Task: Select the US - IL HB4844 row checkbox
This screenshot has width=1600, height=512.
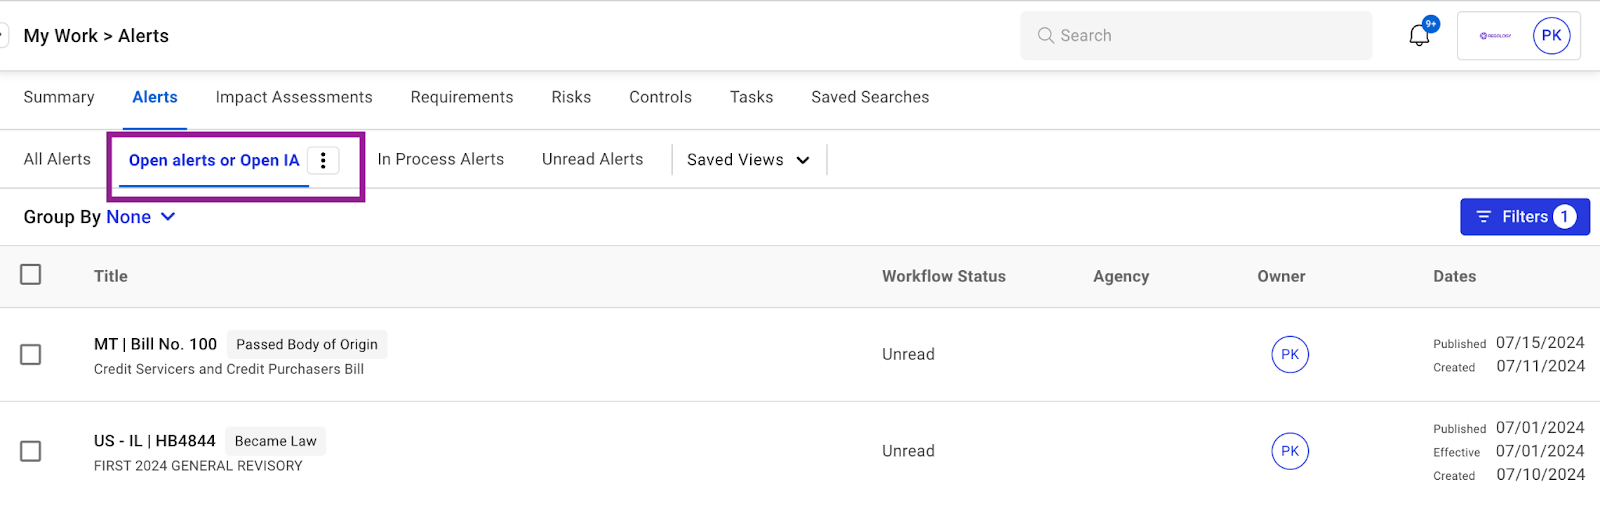Action: 31,451
